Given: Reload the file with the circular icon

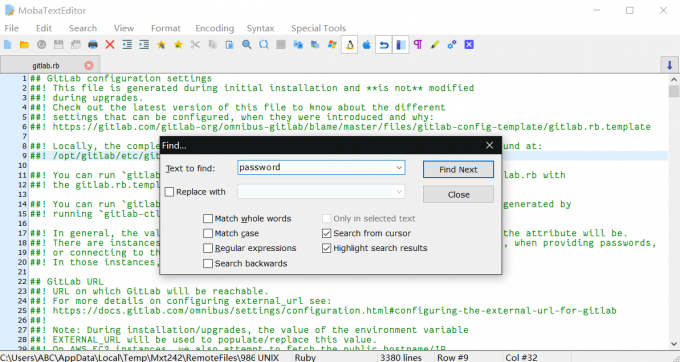Looking at the screenshot, I should [x=41, y=44].
